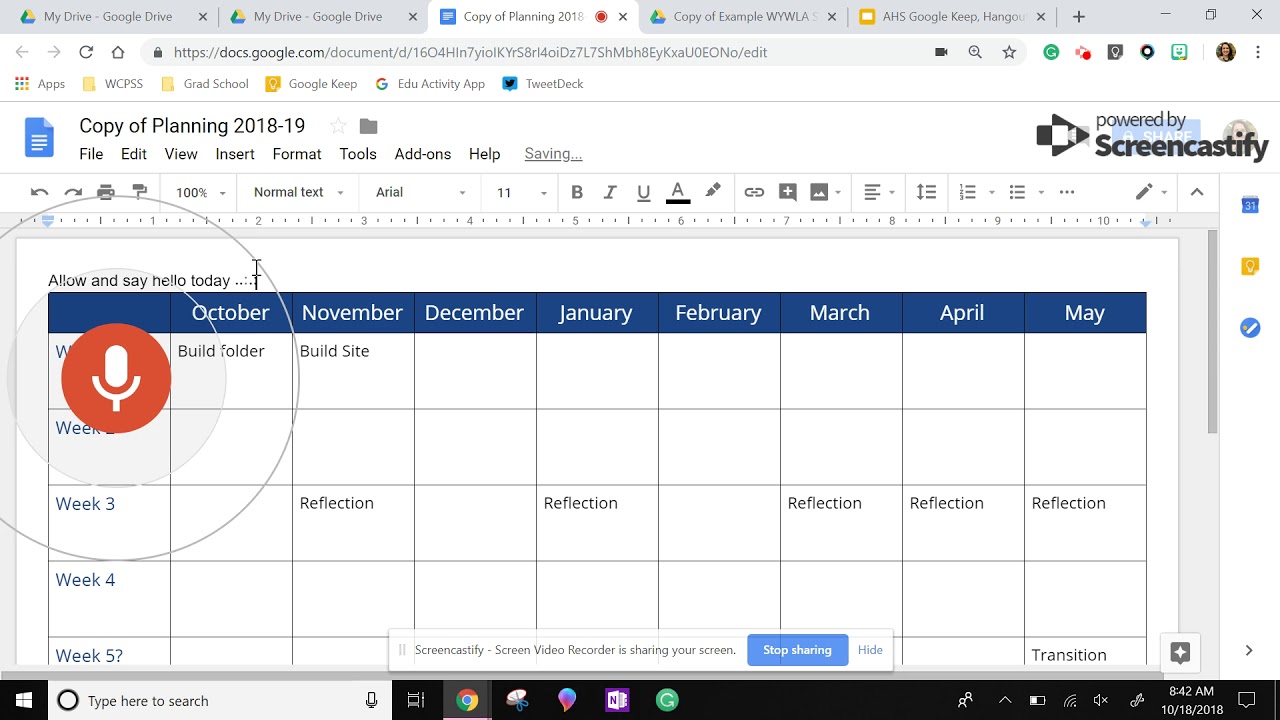The width and height of the screenshot is (1280, 720).
Task: Expand the Insert image dropdown arrow
Action: (x=838, y=192)
